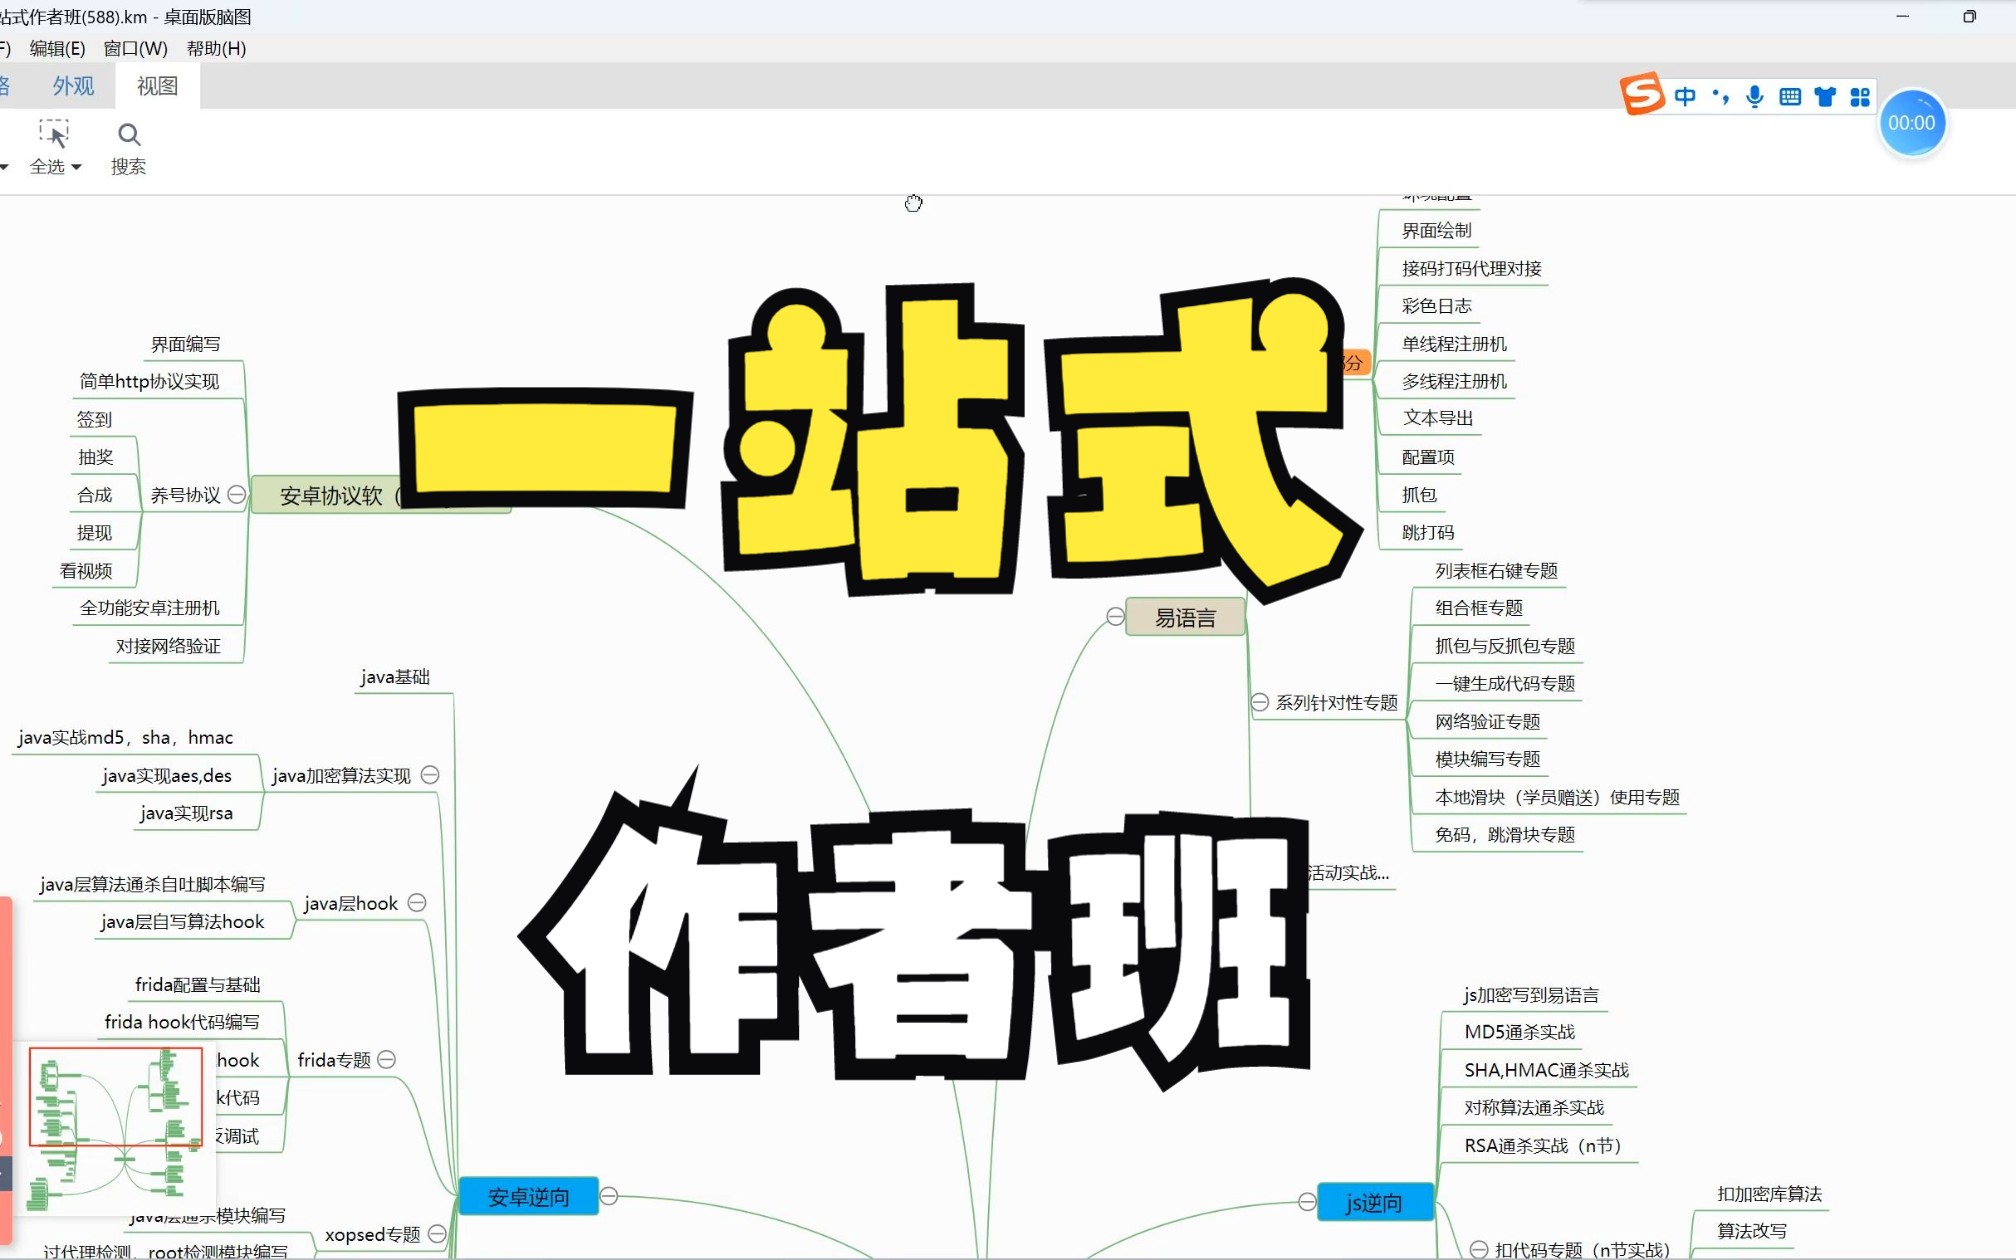Collapse the 易语言 node
Image resolution: width=2016 pixels, height=1260 pixels.
(x=1115, y=616)
